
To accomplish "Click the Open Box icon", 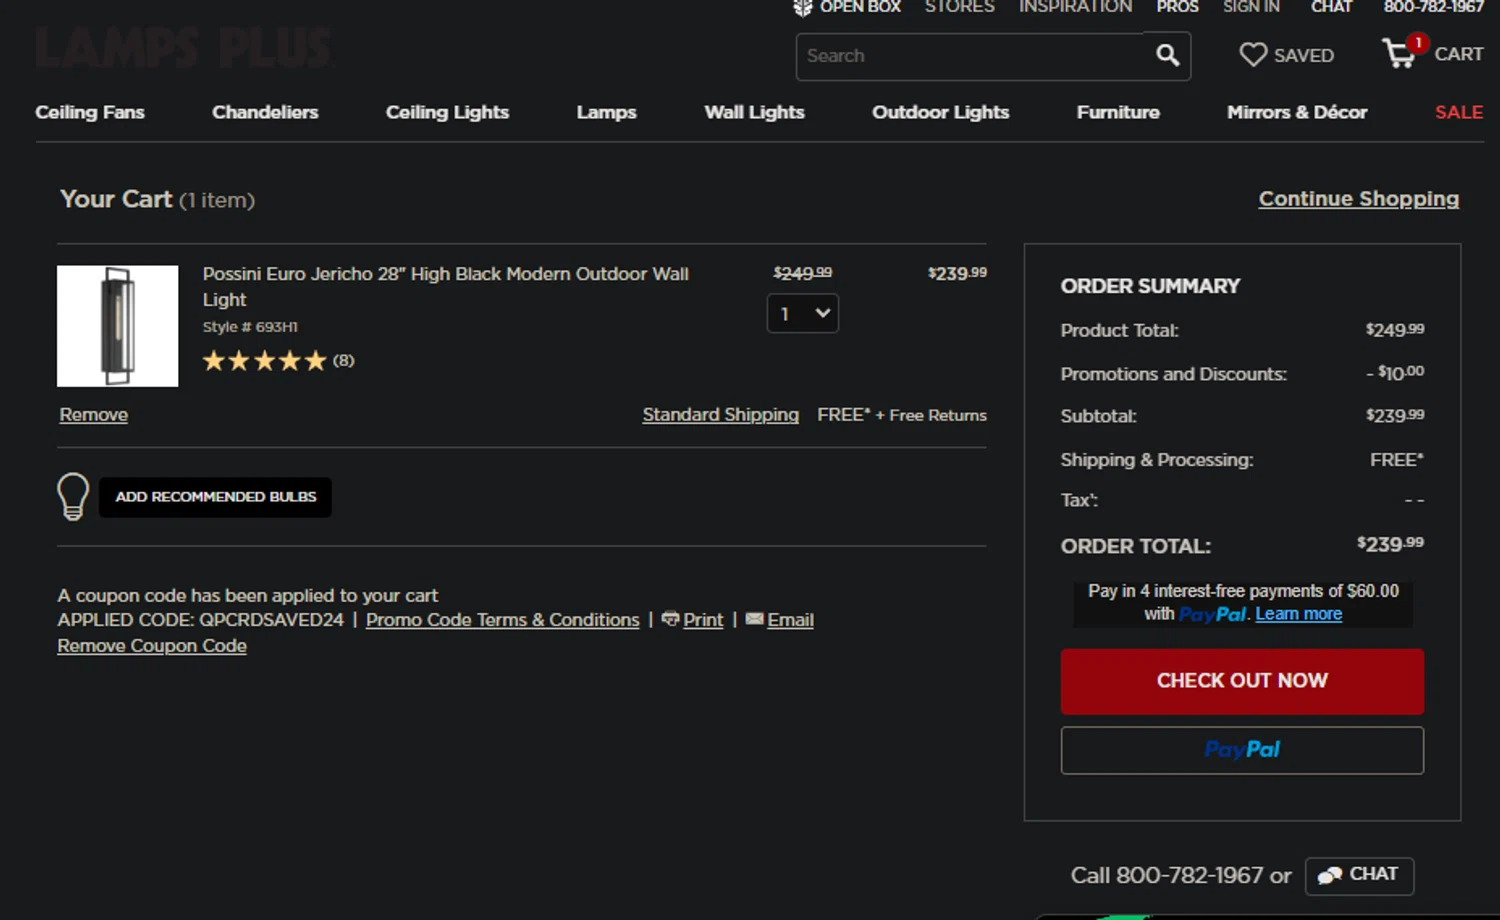I will tap(802, 8).
